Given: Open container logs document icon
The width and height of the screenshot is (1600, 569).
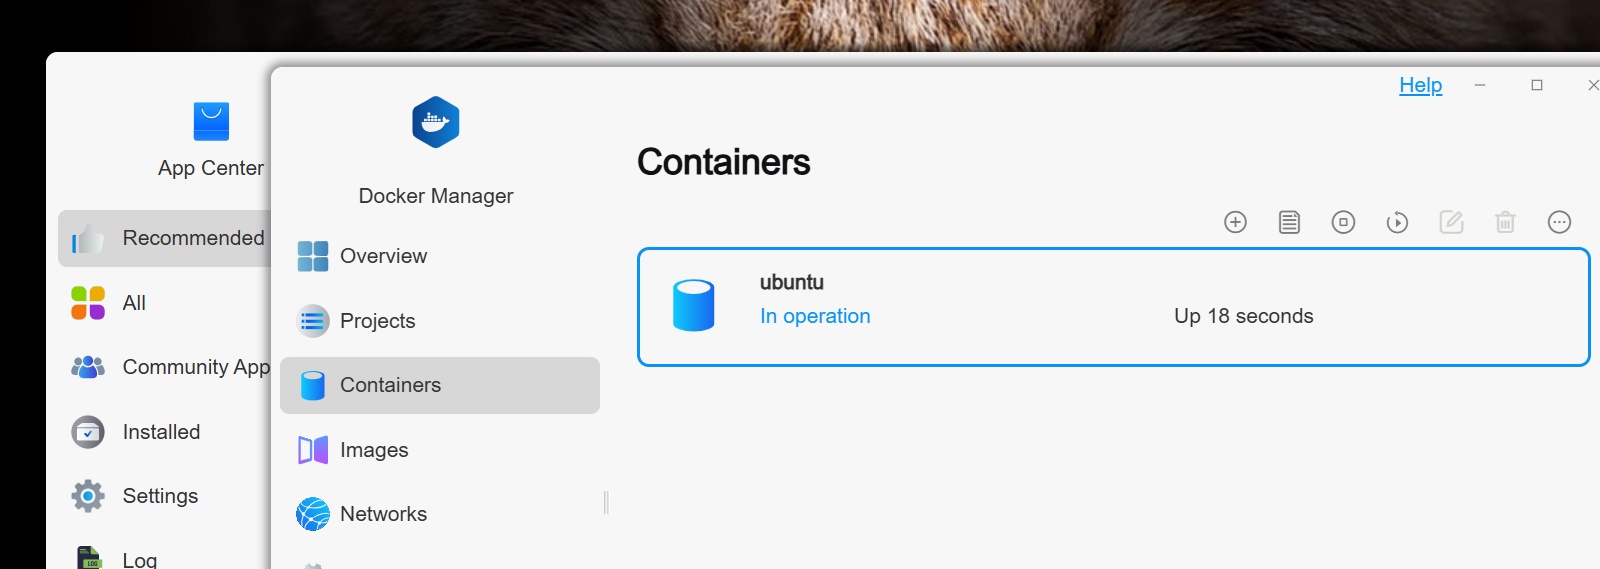Looking at the screenshot, I should [x=1289, y=222].
